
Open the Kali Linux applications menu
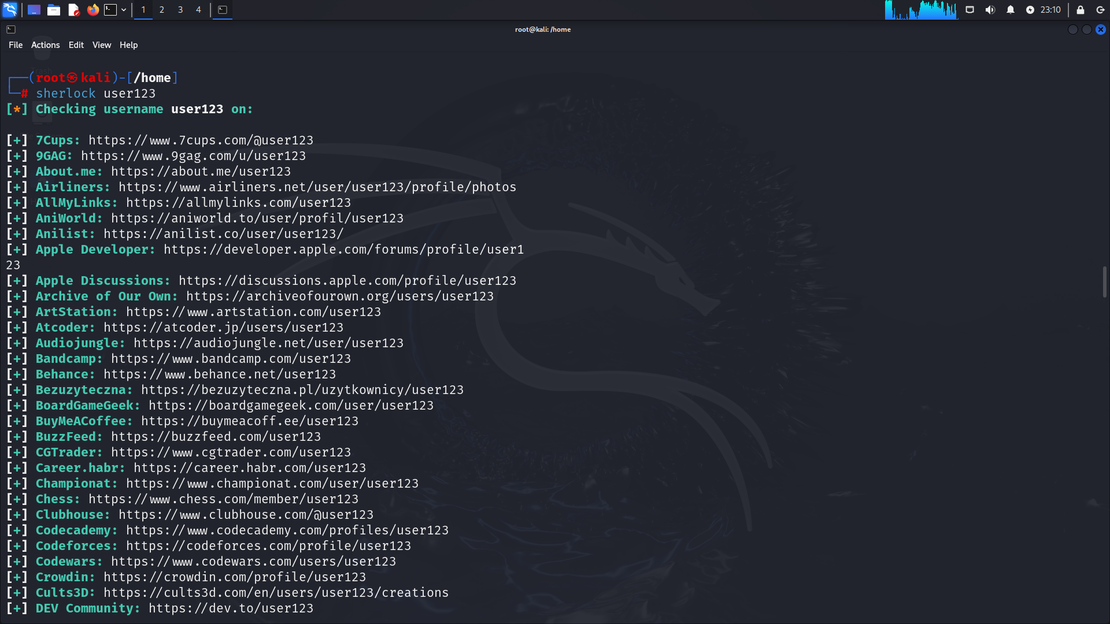coord(9,9)
